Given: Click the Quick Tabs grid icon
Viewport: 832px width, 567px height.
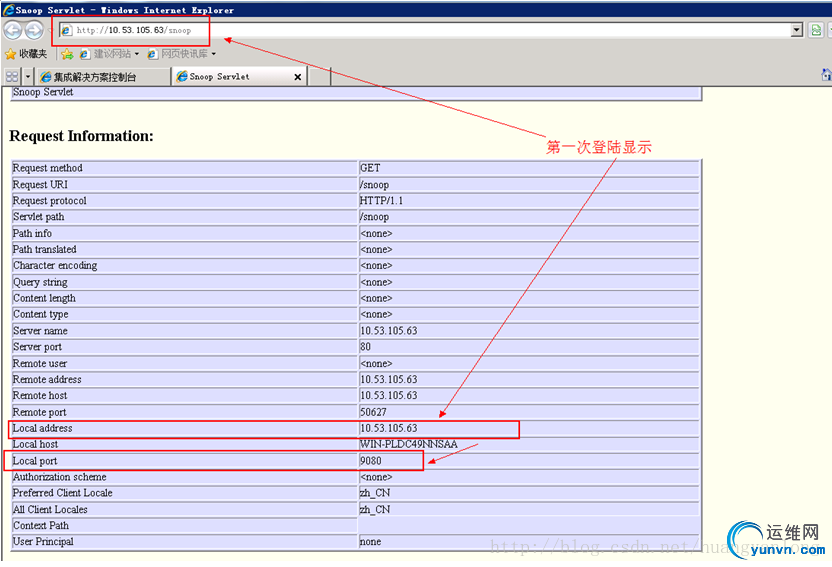Looking at the screenshot, I should (x=12, y=76).
